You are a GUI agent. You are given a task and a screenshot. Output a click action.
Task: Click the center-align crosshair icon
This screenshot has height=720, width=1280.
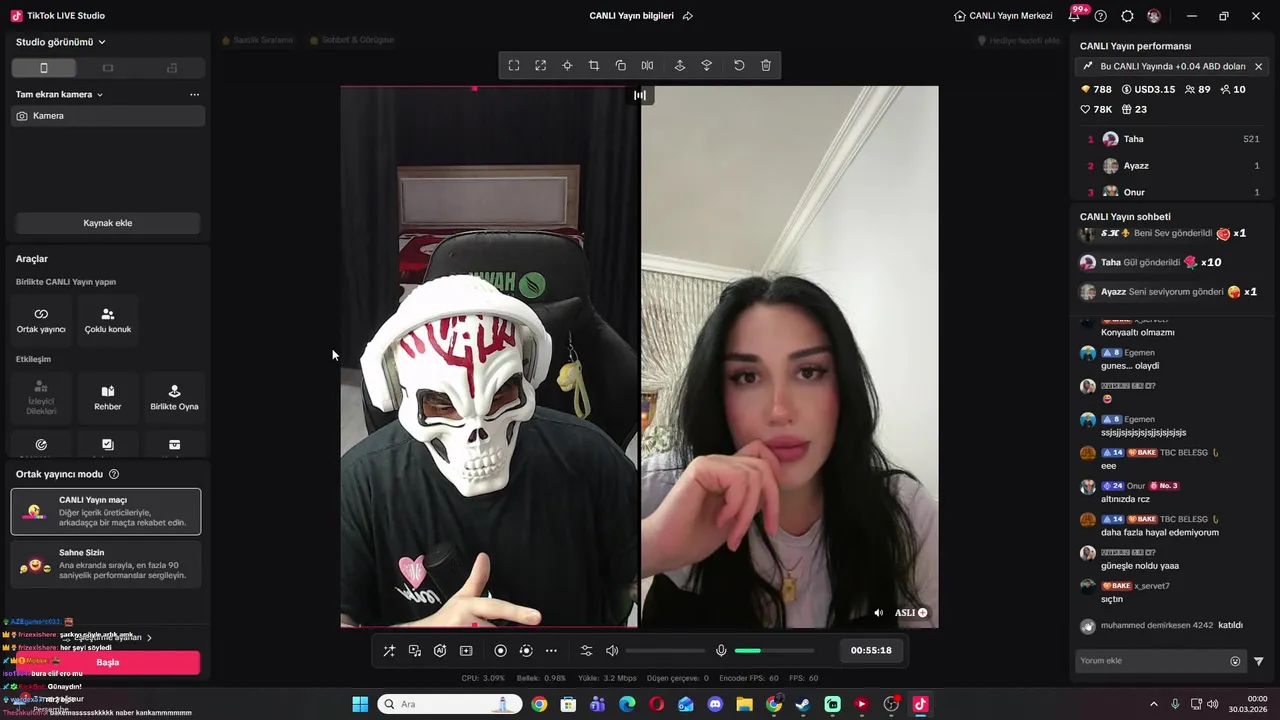(567, 65)
